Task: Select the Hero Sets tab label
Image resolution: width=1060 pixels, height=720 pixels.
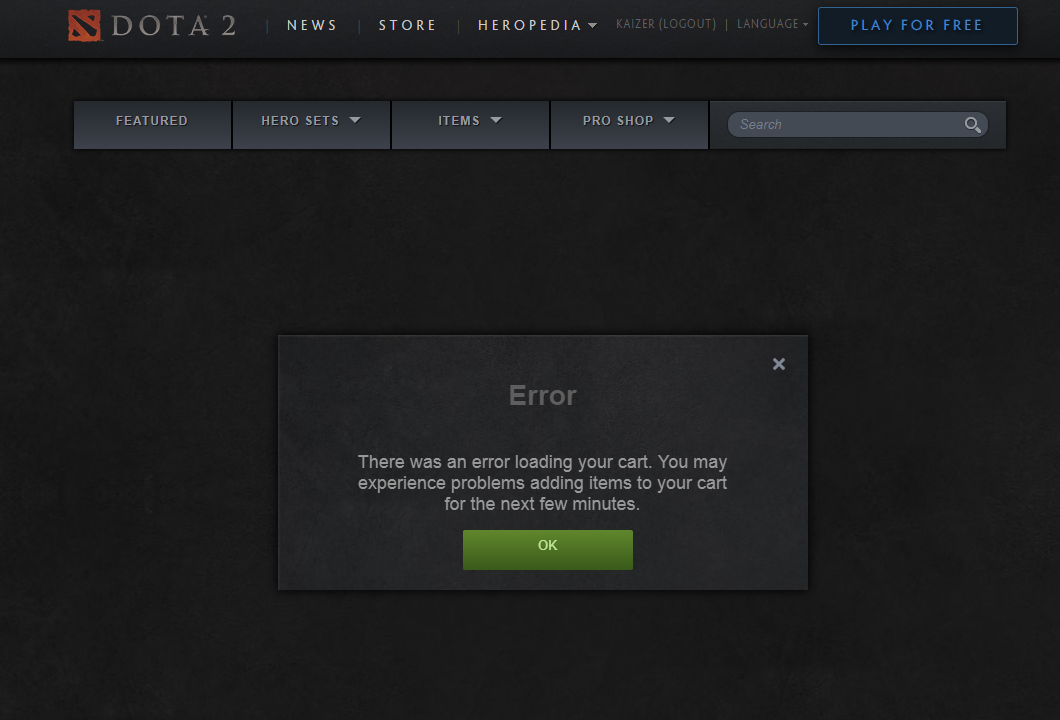Action: tap(300, 121)
